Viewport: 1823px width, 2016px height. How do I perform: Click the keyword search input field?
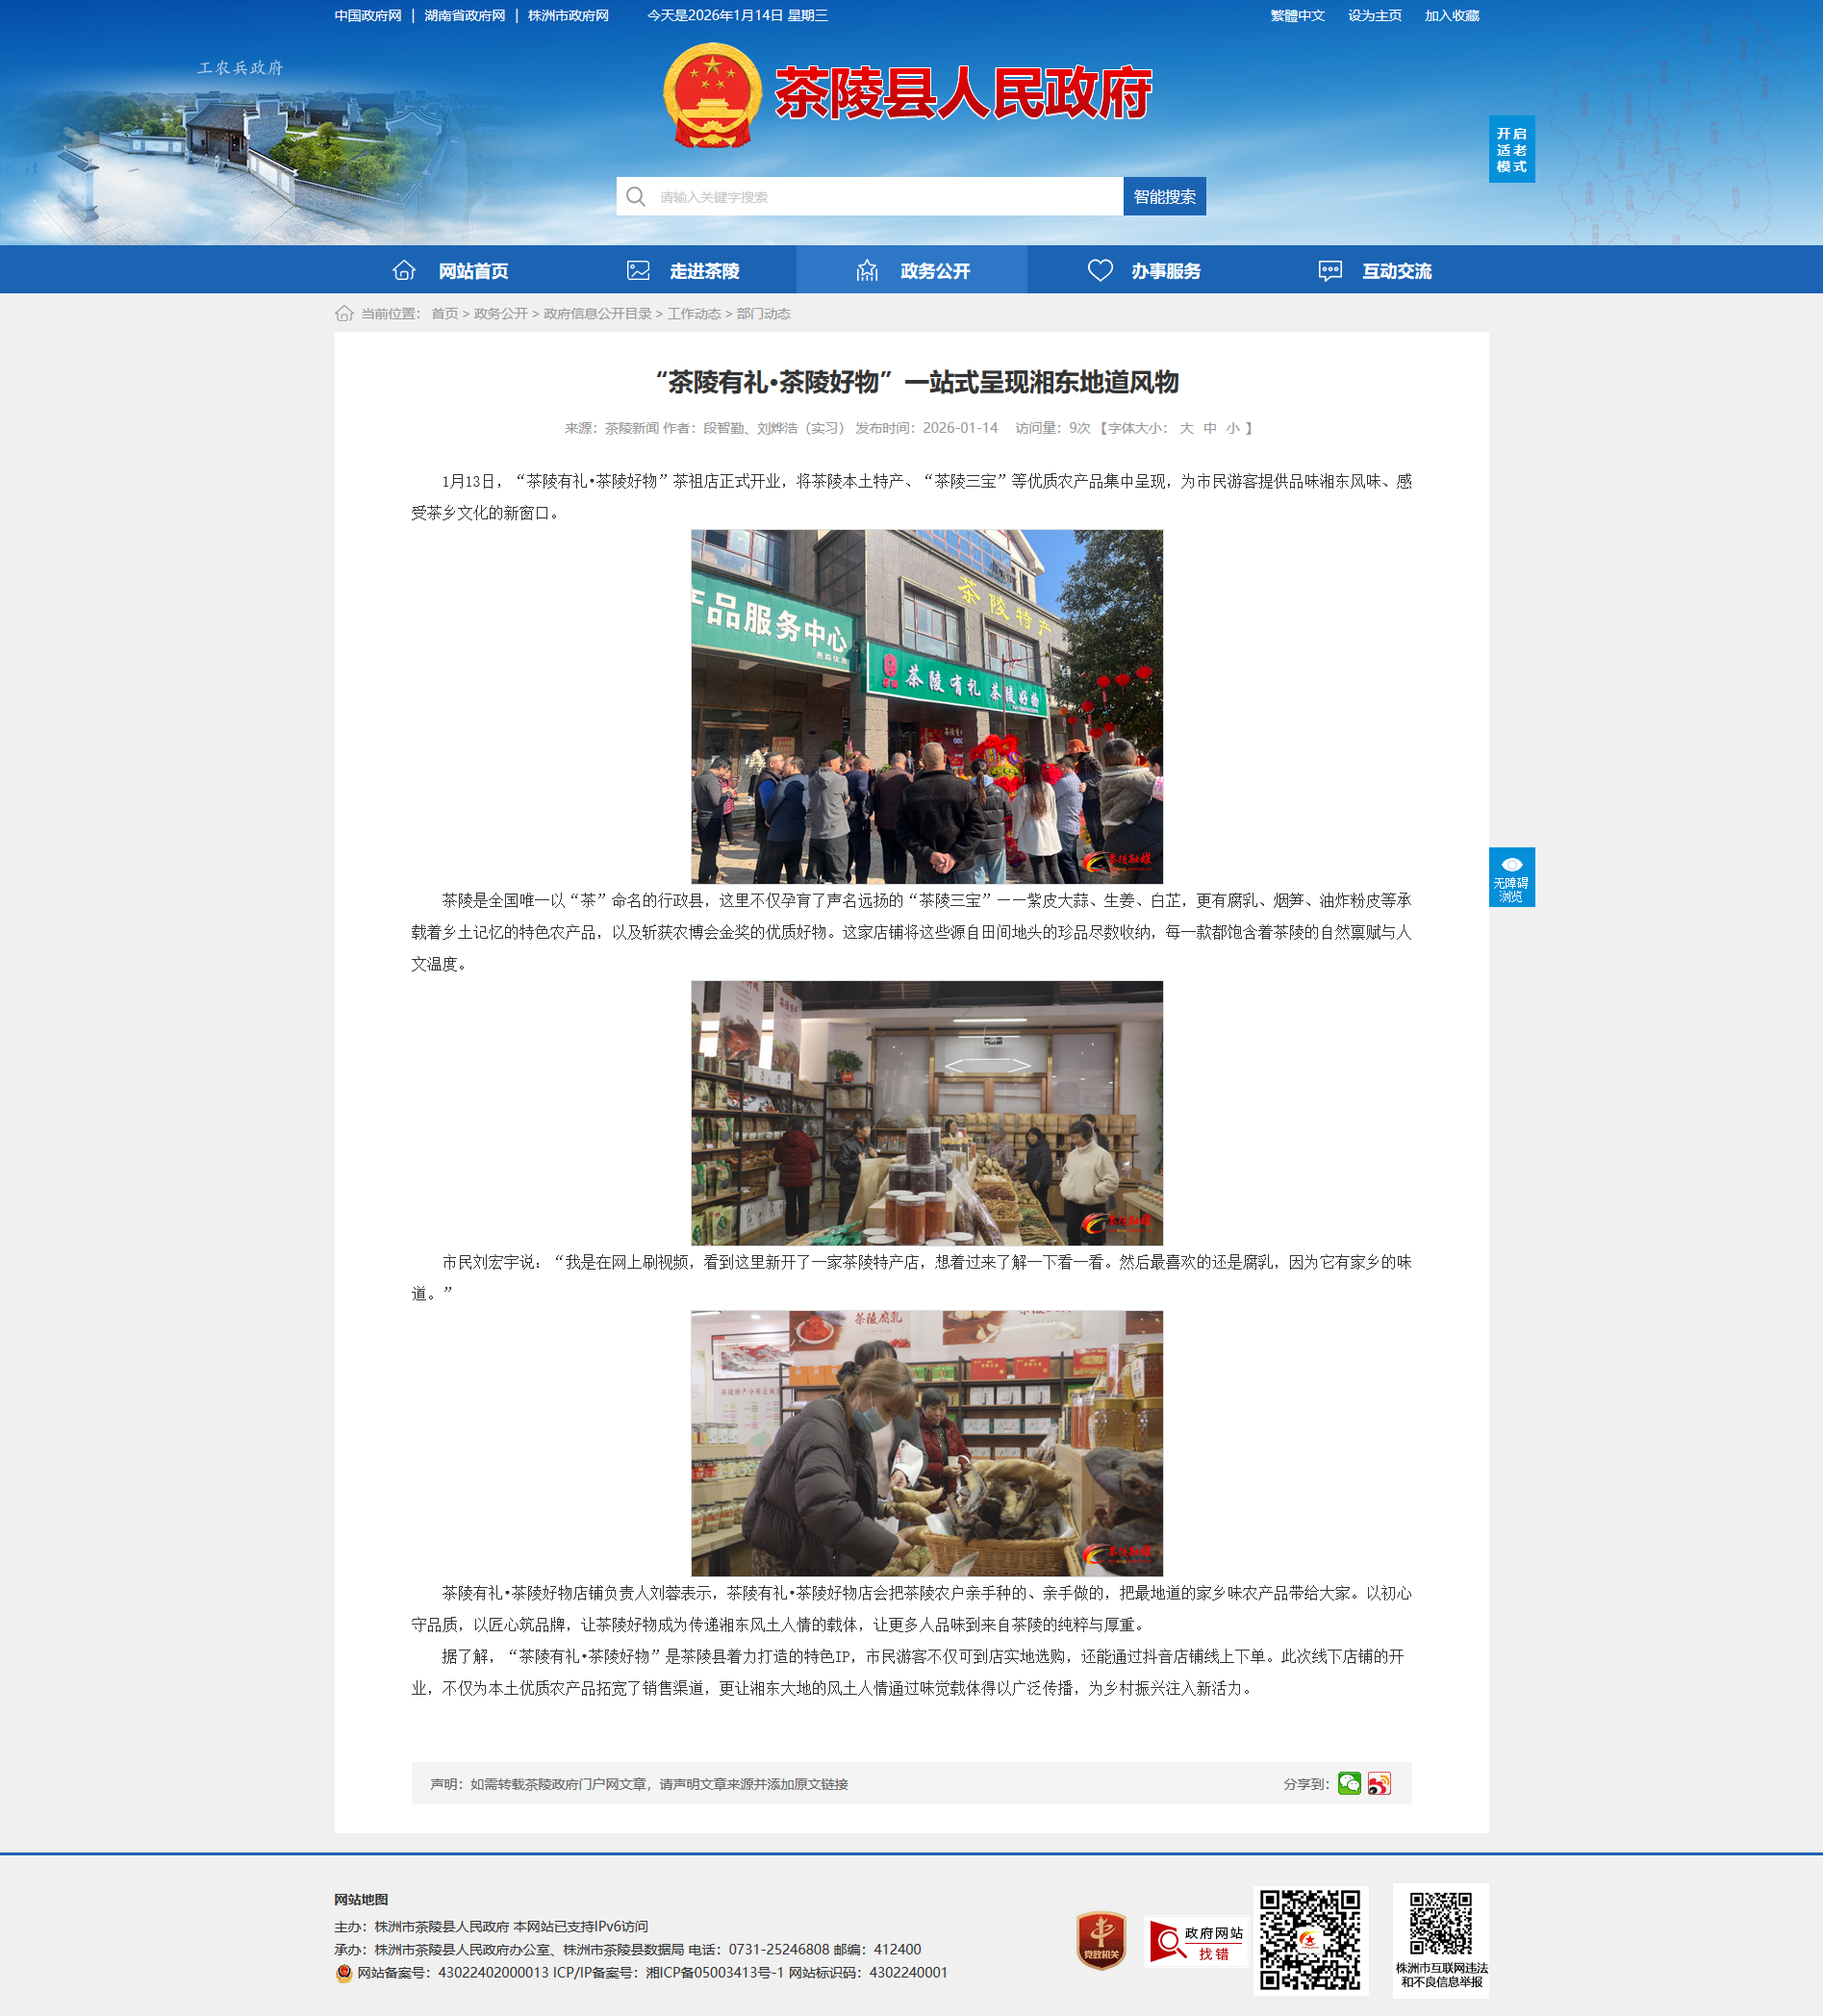click(885, 197)
